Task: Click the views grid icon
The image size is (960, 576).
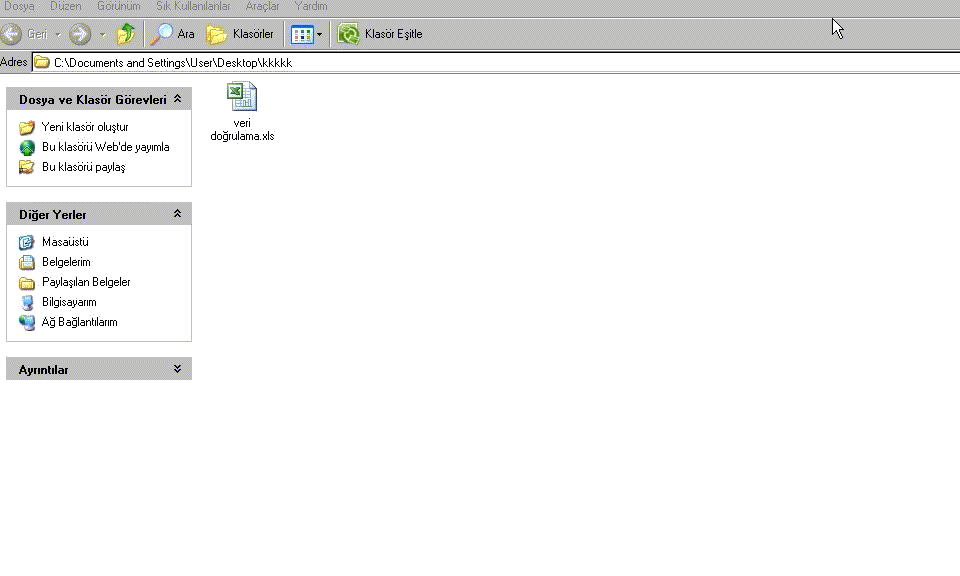Action: pyautogui.click(x=302, y=34)
